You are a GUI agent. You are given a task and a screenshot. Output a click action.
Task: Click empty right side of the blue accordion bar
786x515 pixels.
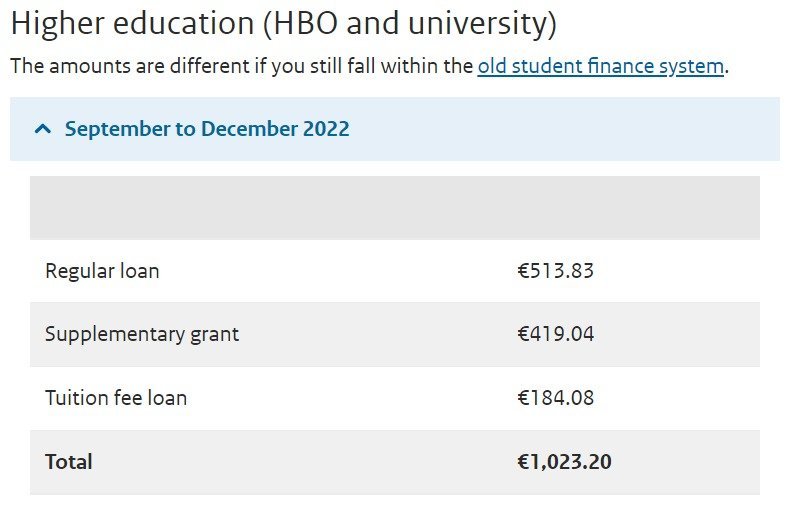click(x=600, y=129)
